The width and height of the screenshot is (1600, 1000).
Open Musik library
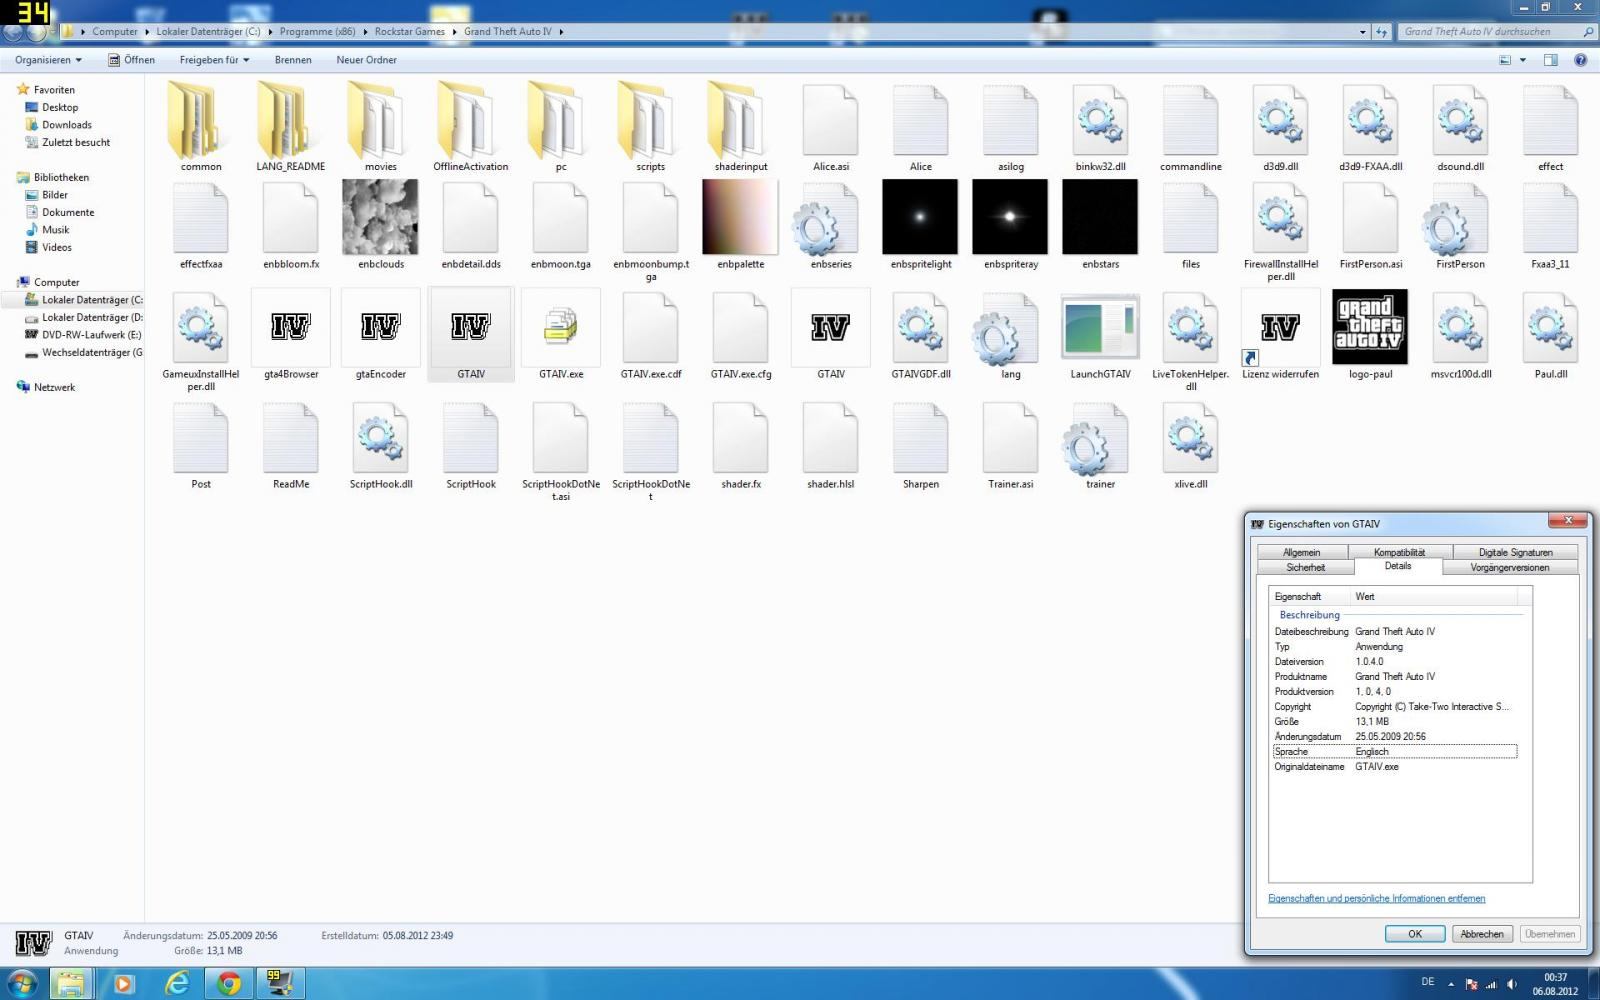click(x=55, y=230)
